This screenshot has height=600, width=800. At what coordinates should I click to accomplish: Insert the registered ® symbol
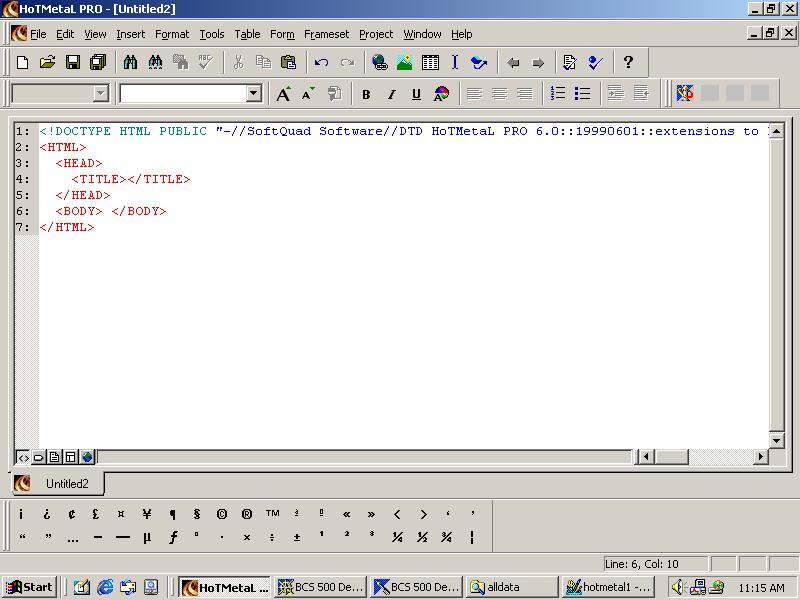coord(246,514)
